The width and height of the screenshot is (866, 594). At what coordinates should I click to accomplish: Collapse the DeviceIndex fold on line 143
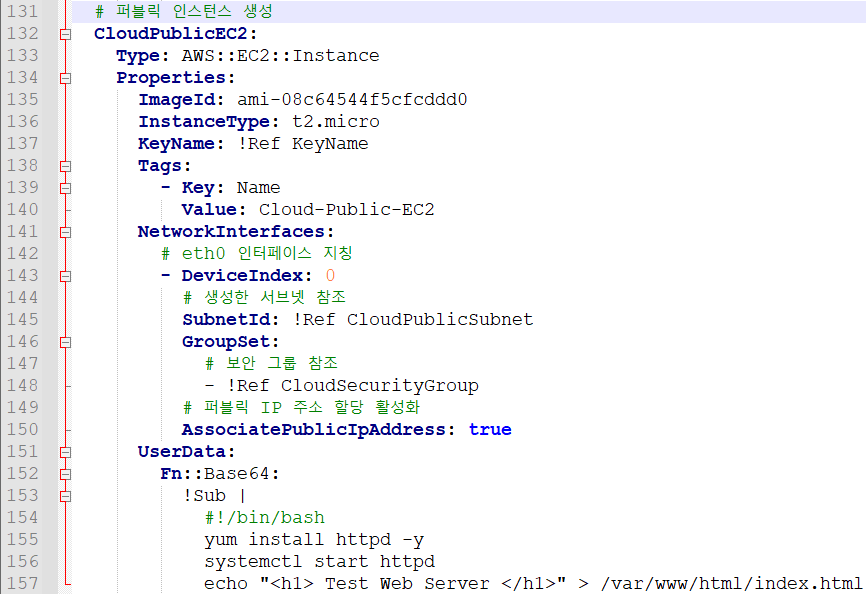(x=65, y=276)
